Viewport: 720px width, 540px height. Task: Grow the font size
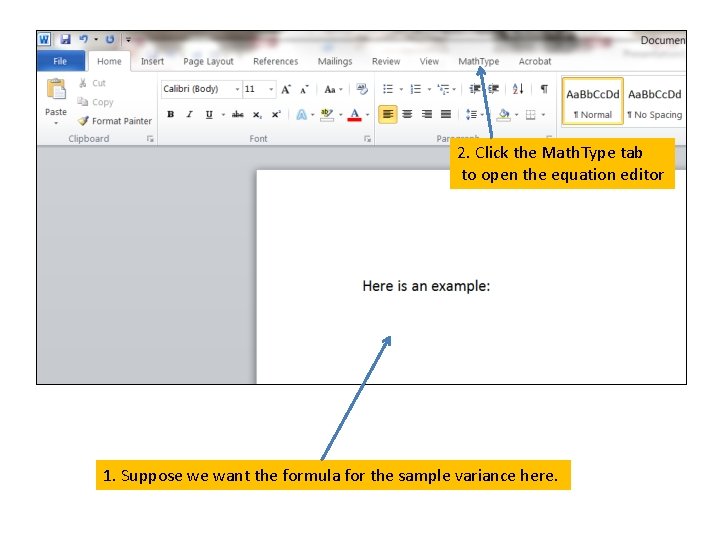click(286, 89)
